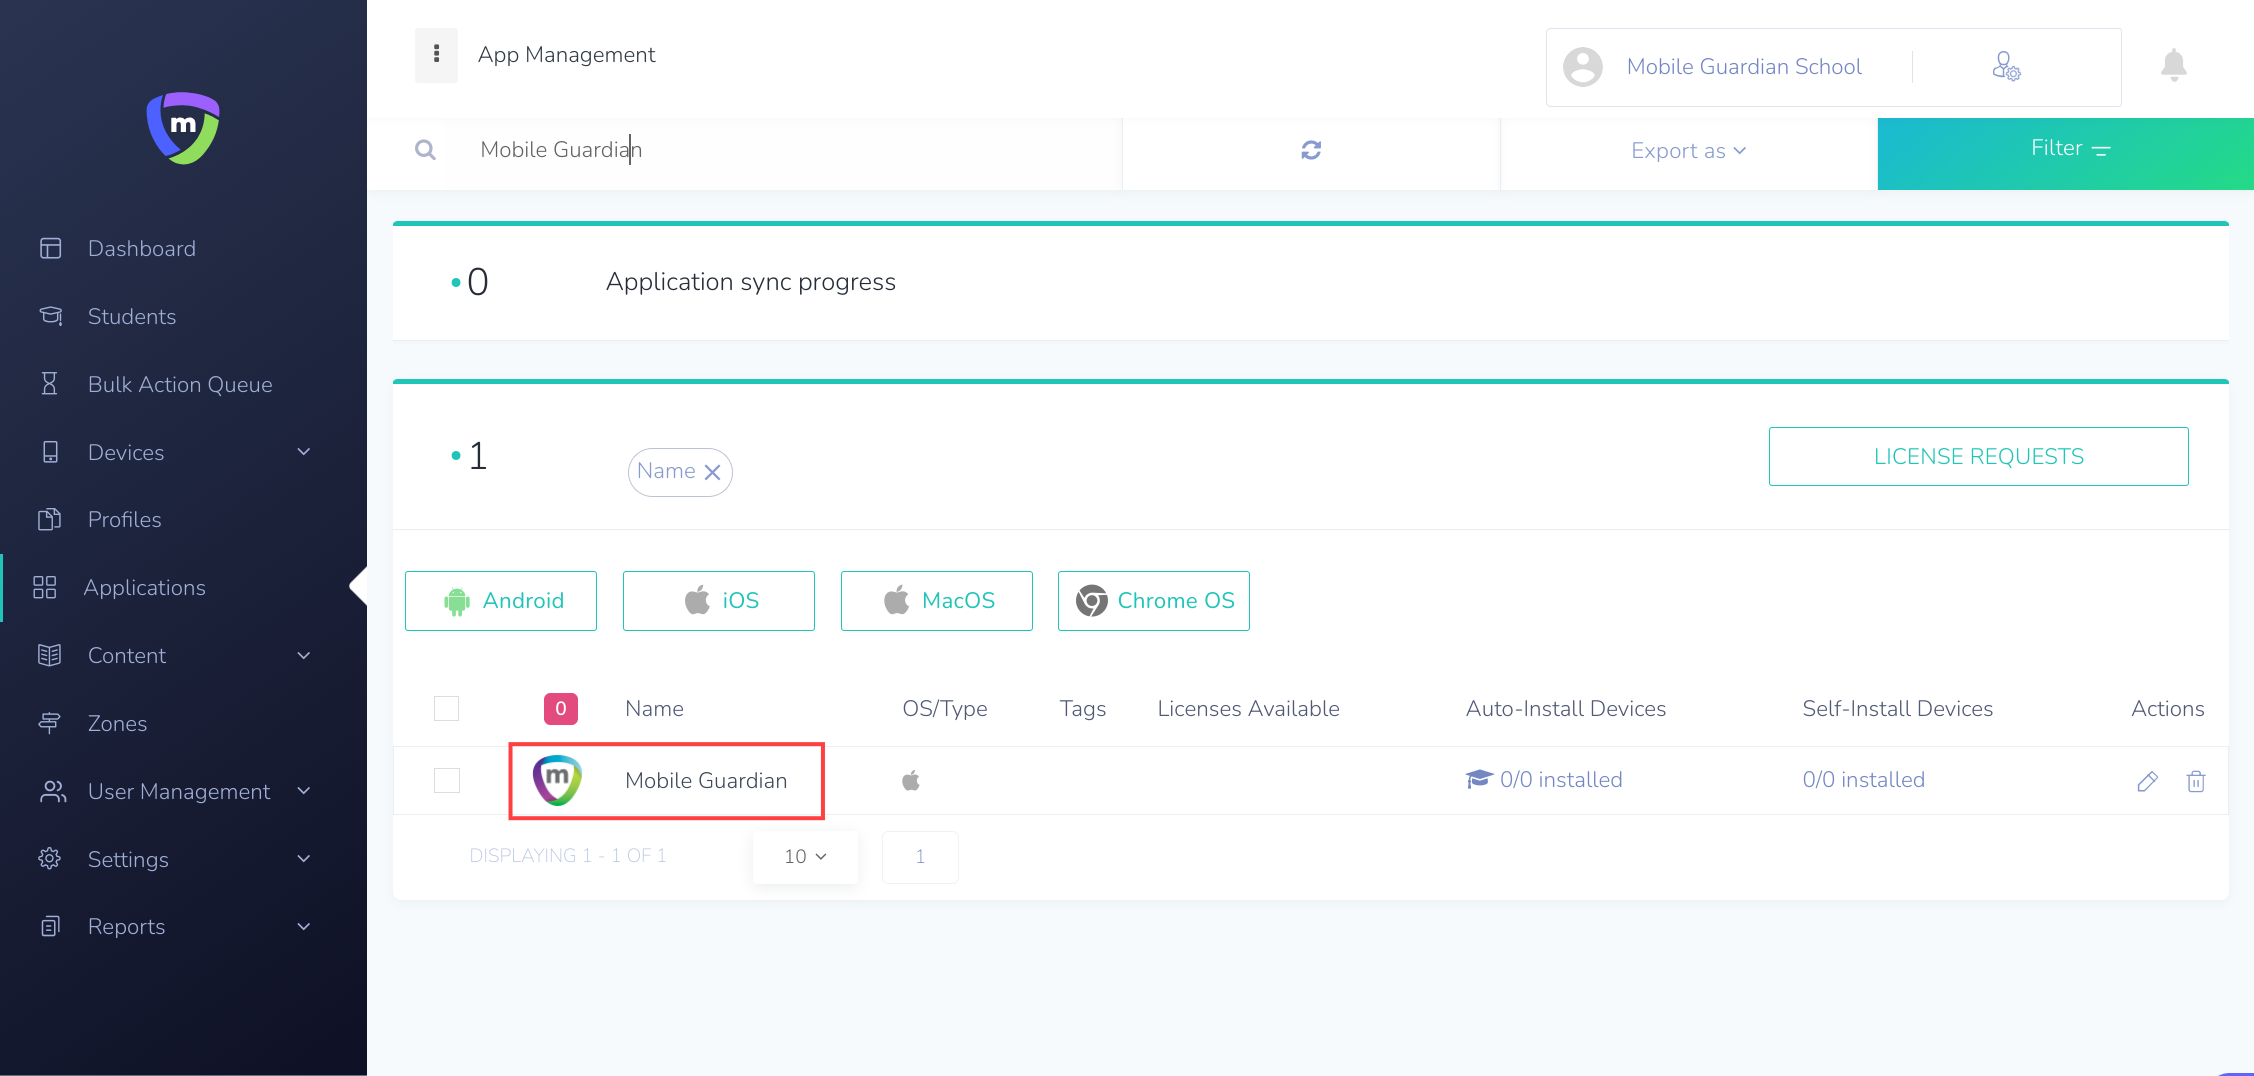
Task: Click the Mobile Guardian app name
Action: point(706,780)
